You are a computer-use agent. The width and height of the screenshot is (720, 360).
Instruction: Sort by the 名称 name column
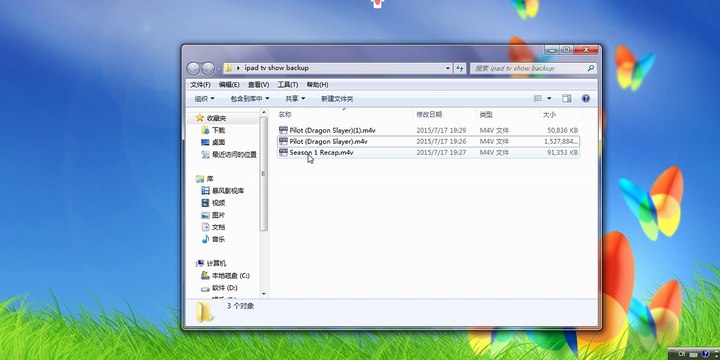coord(285,114)
